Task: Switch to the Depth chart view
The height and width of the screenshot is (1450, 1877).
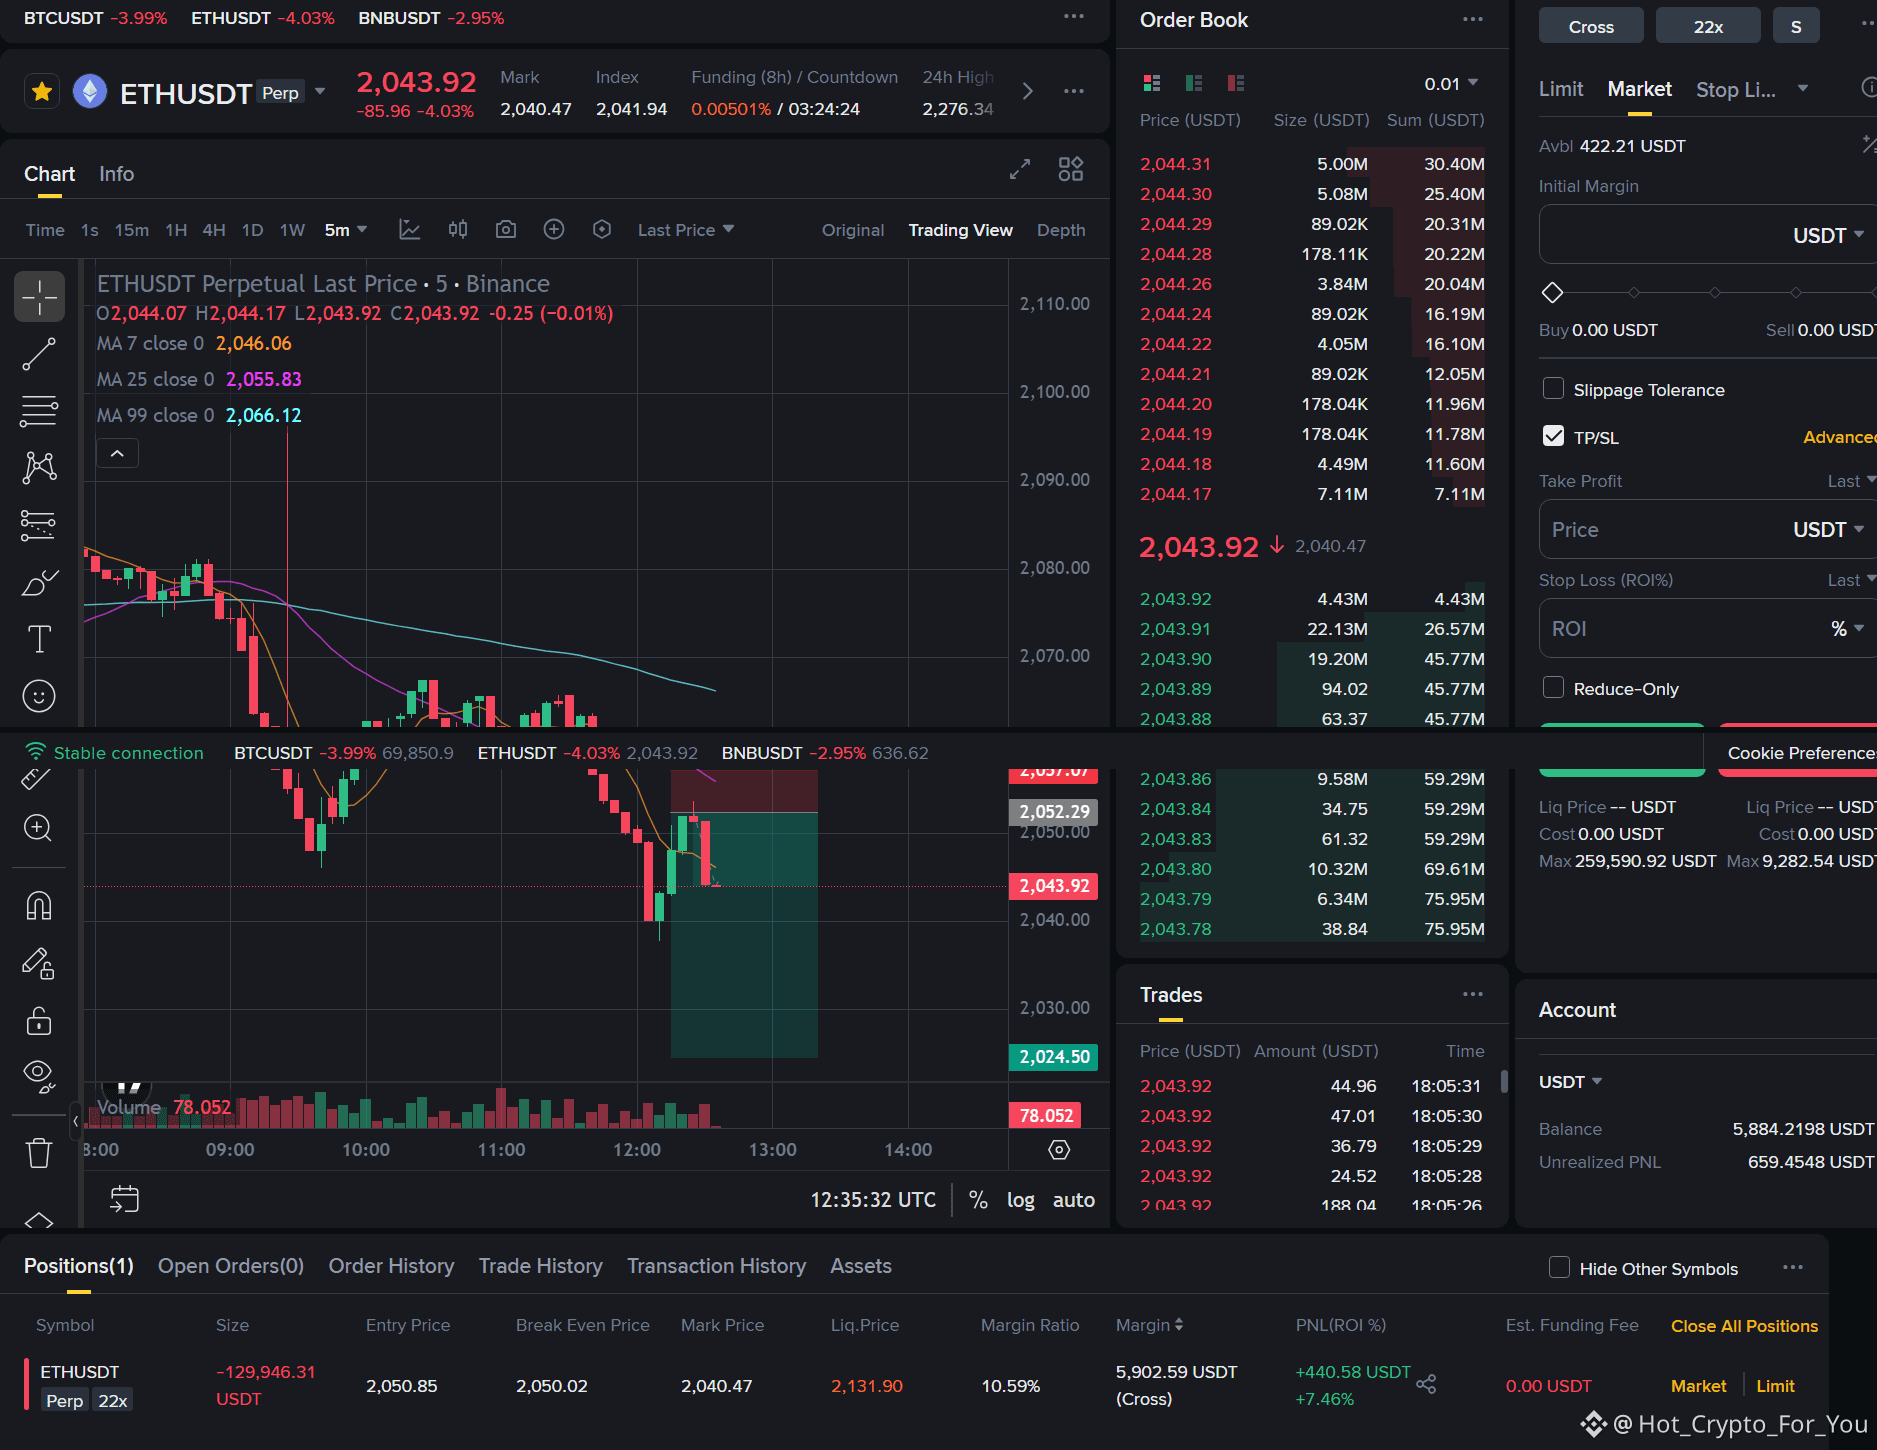Action: pos(1061,230)
